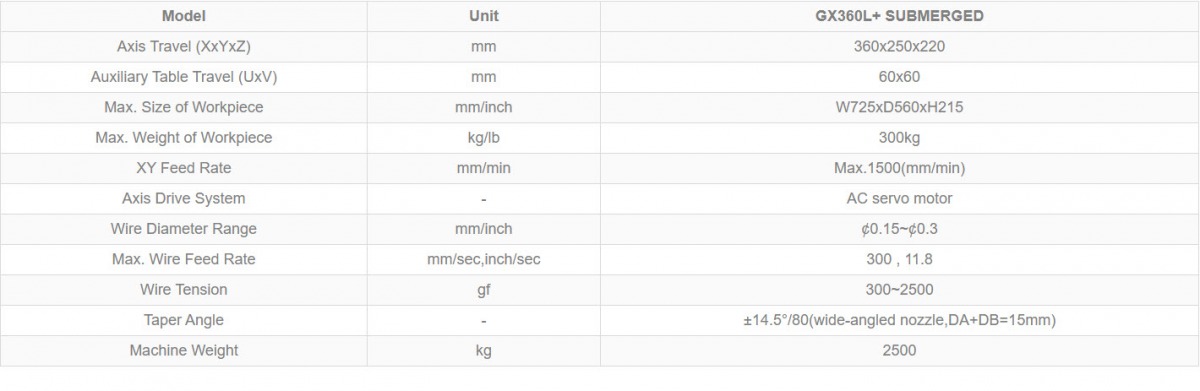Click the GX360L+ SUBMERGED header
Screen dimensions: 1200x391
click(x=899, y=16)
